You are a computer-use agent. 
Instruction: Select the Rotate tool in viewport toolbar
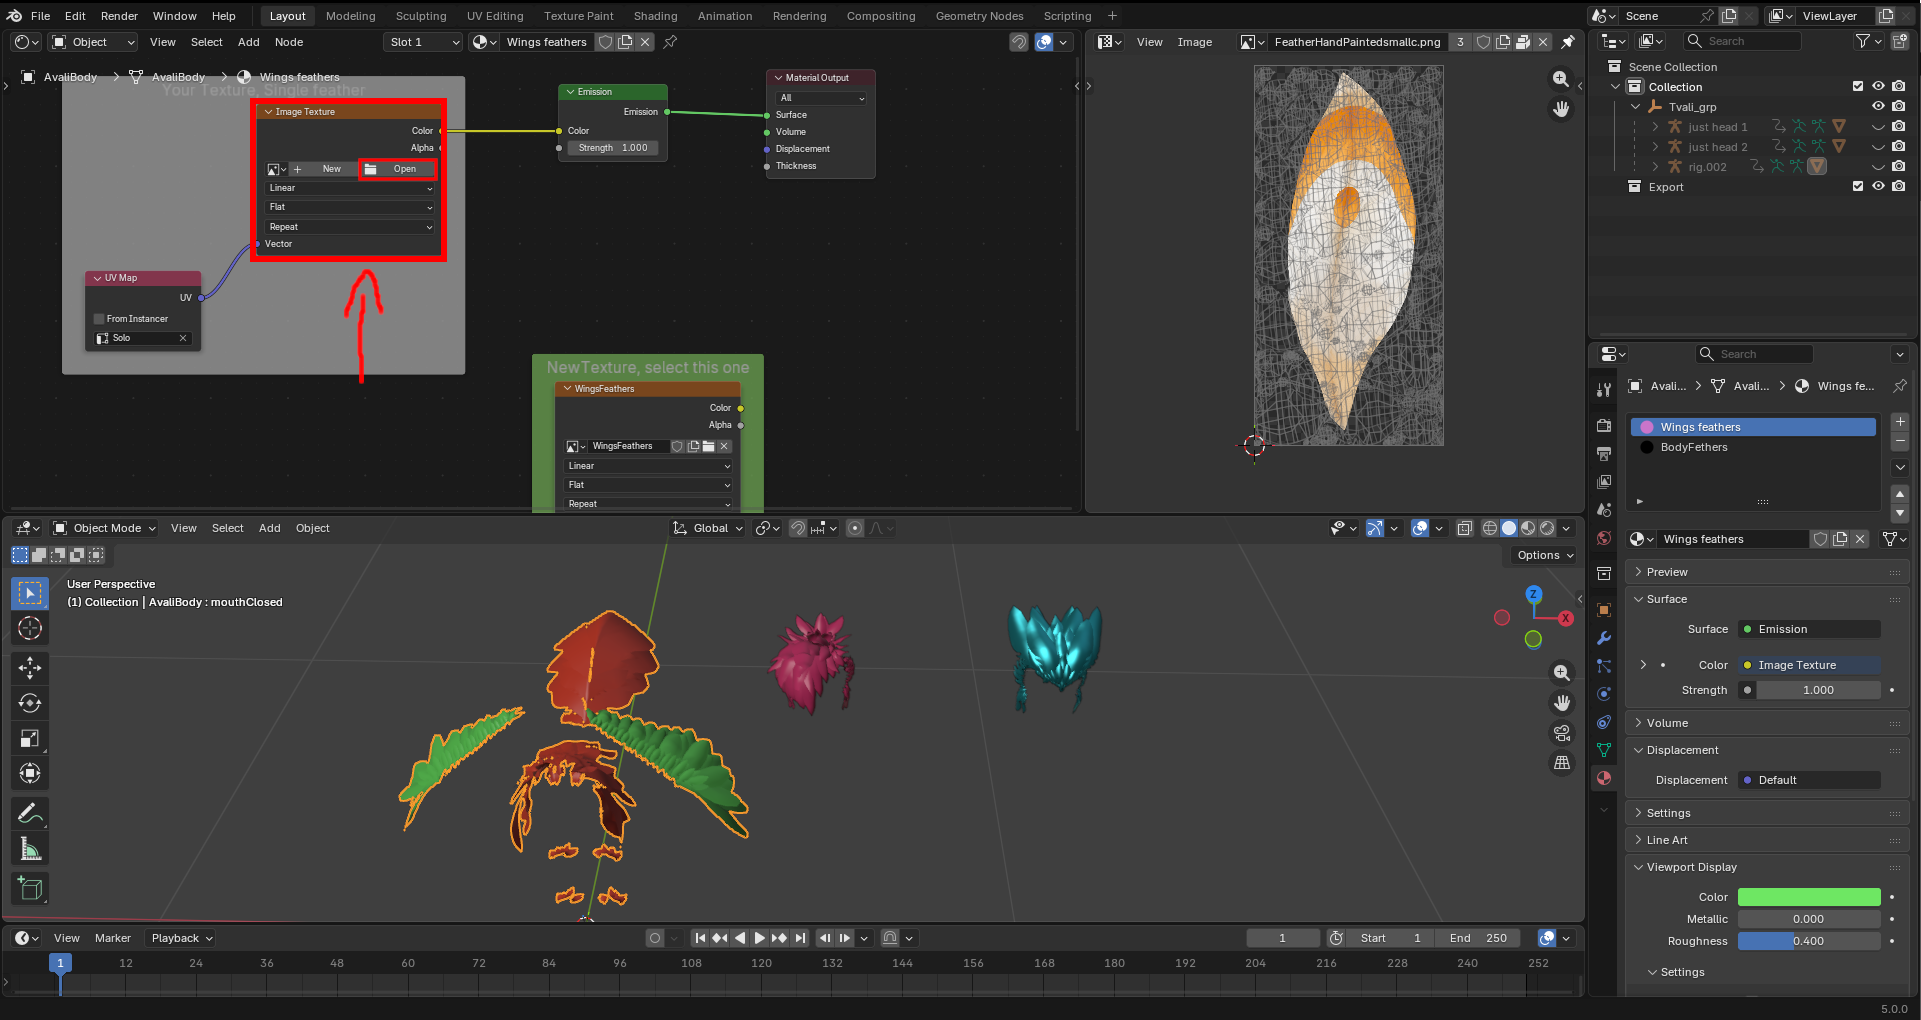coord(30,703)
